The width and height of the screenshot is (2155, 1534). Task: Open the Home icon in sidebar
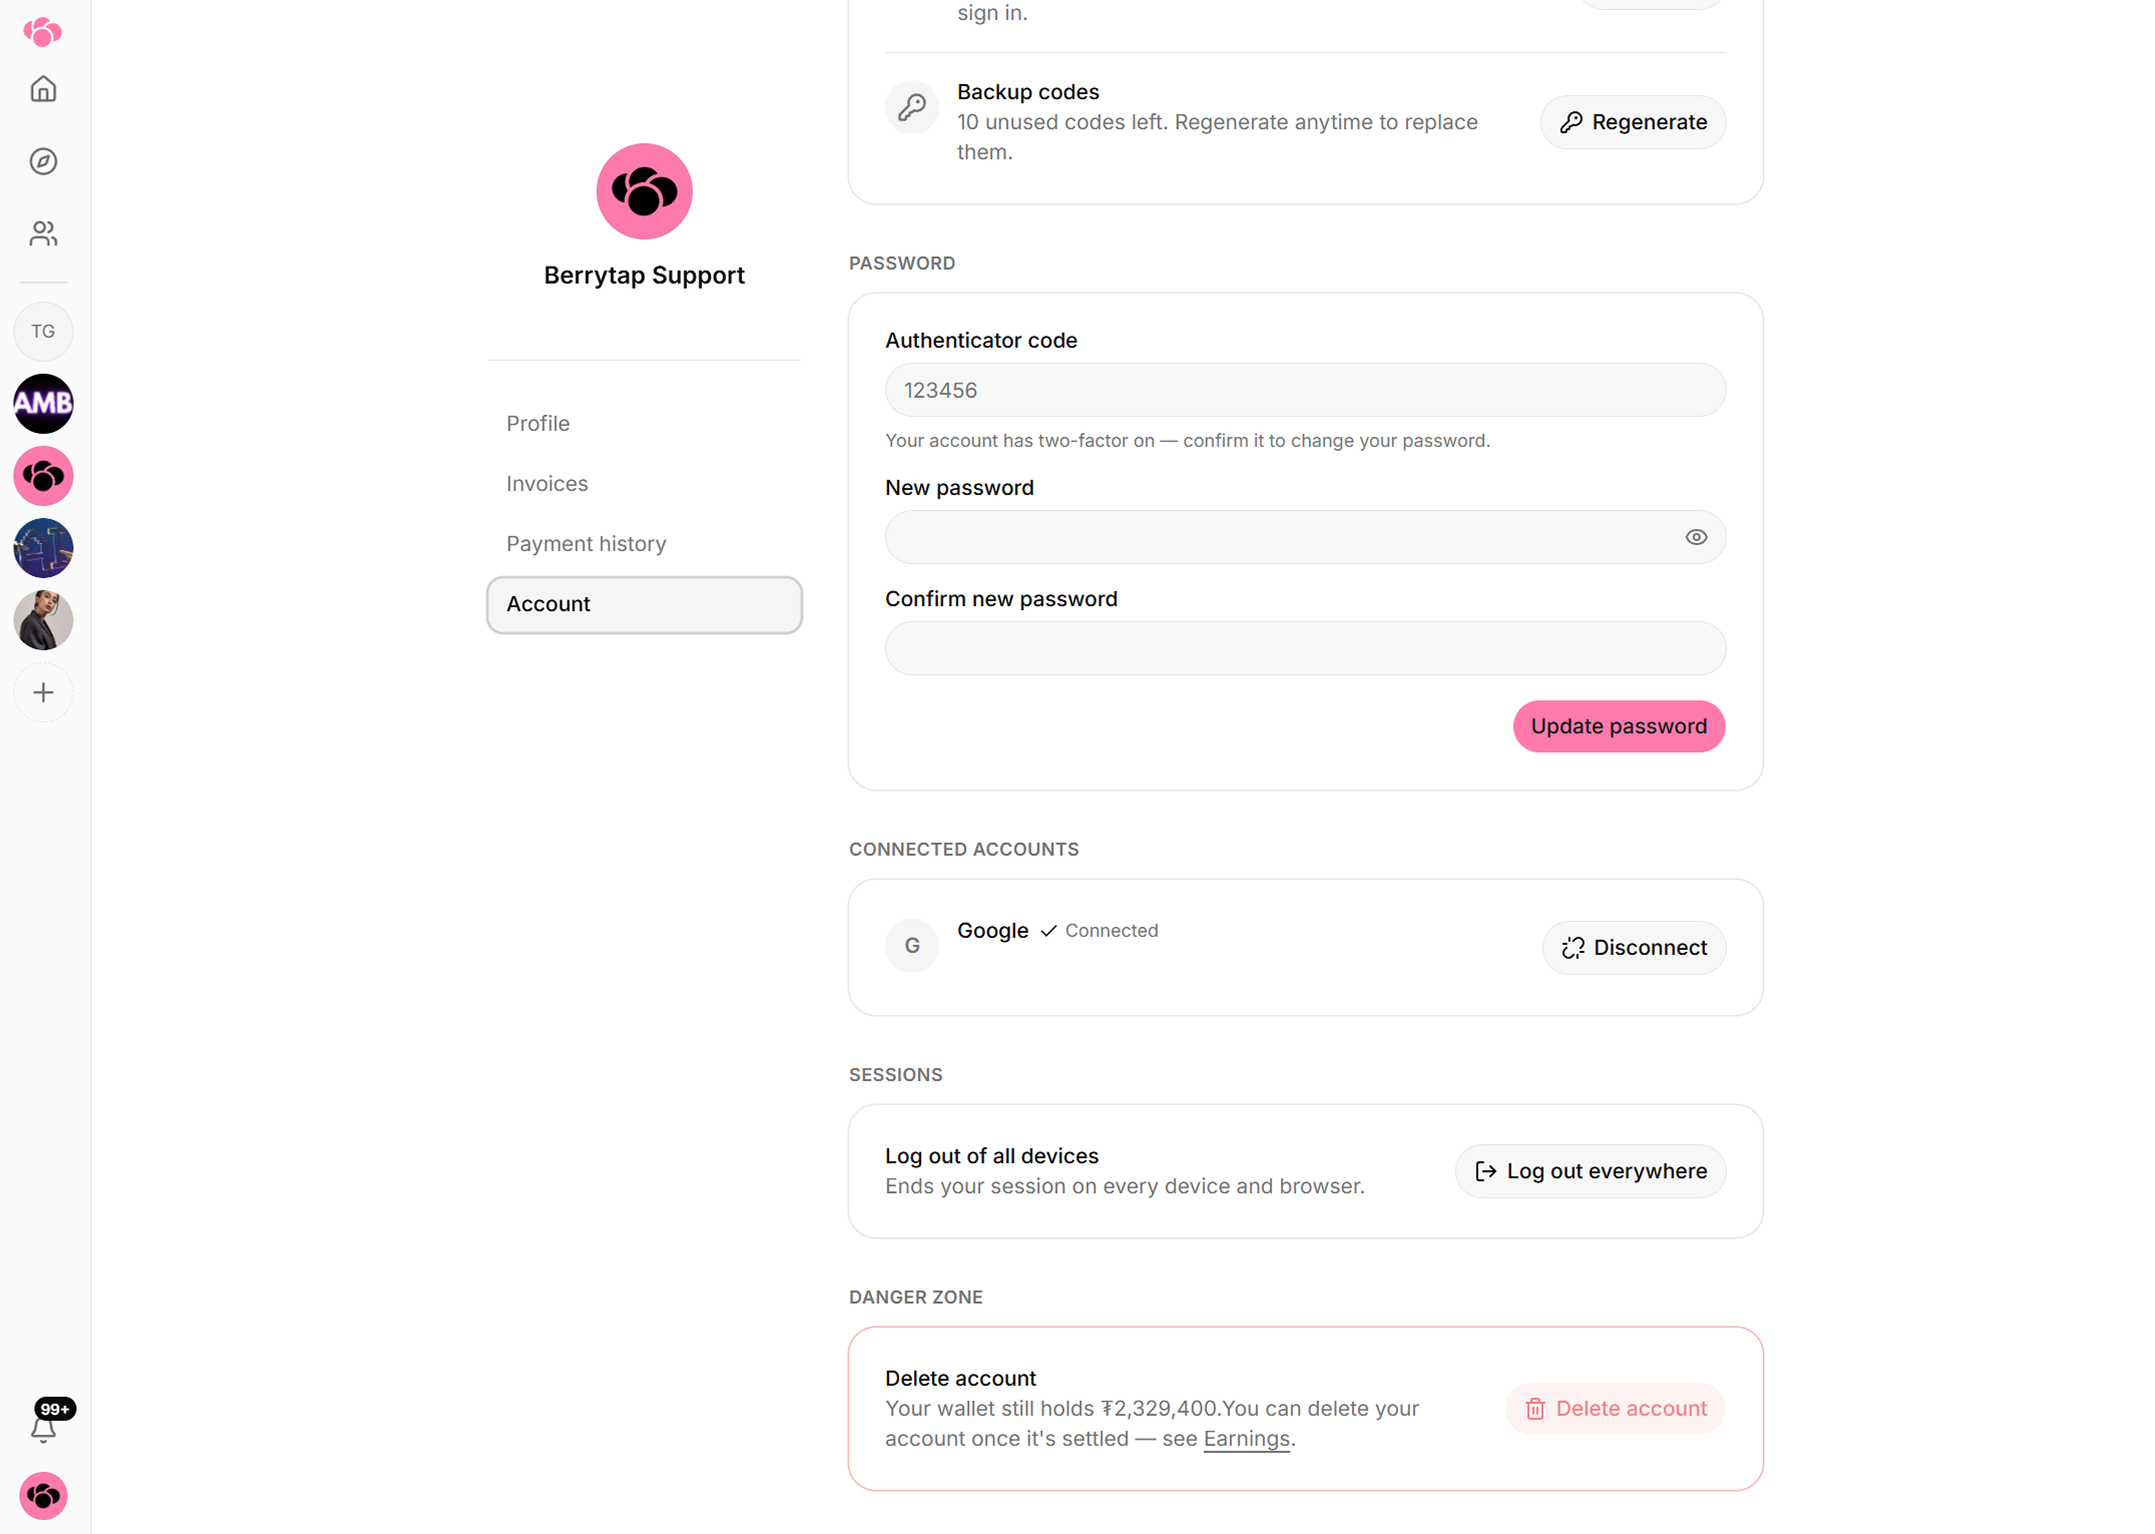(43, 89)
